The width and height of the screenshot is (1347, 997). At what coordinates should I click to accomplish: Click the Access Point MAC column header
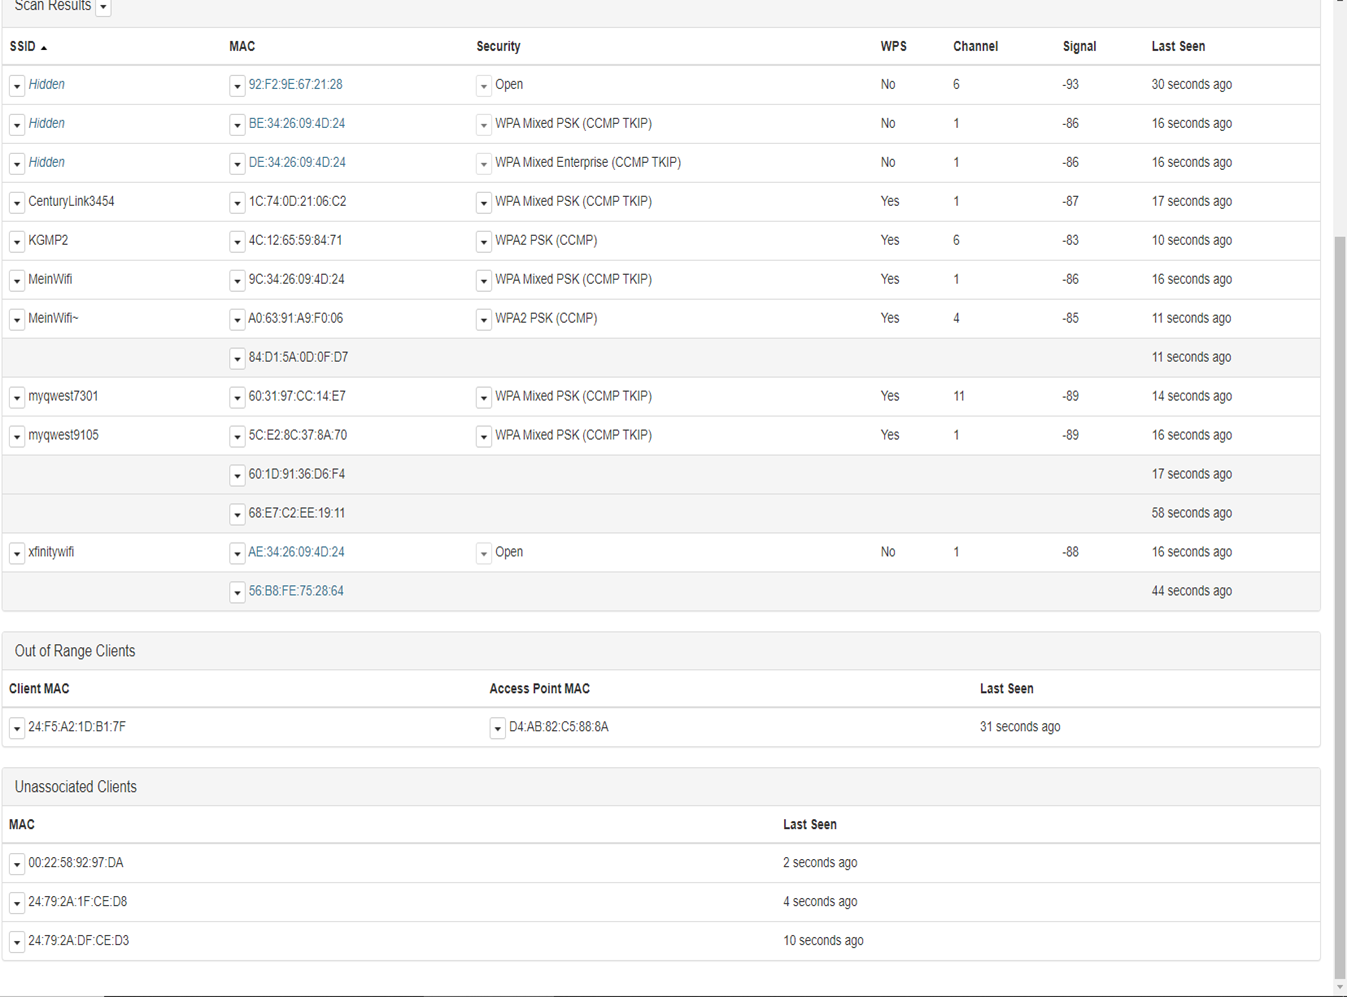(x=539, y=689)
